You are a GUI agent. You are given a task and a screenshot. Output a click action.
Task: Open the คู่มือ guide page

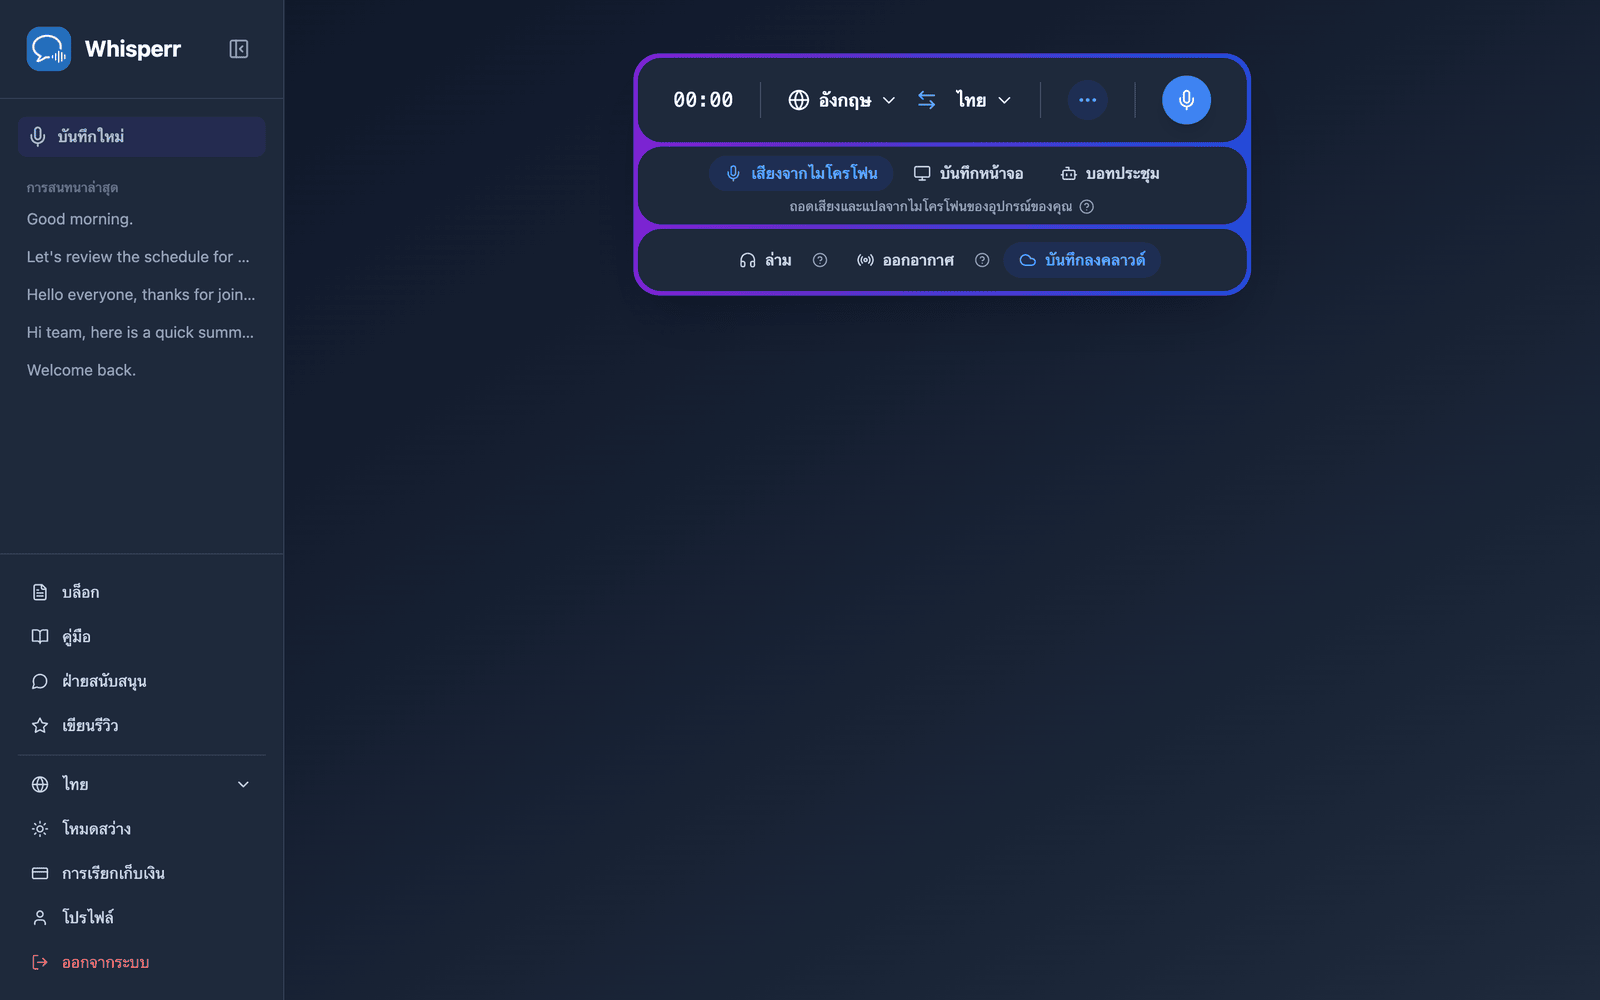point(142,637)
